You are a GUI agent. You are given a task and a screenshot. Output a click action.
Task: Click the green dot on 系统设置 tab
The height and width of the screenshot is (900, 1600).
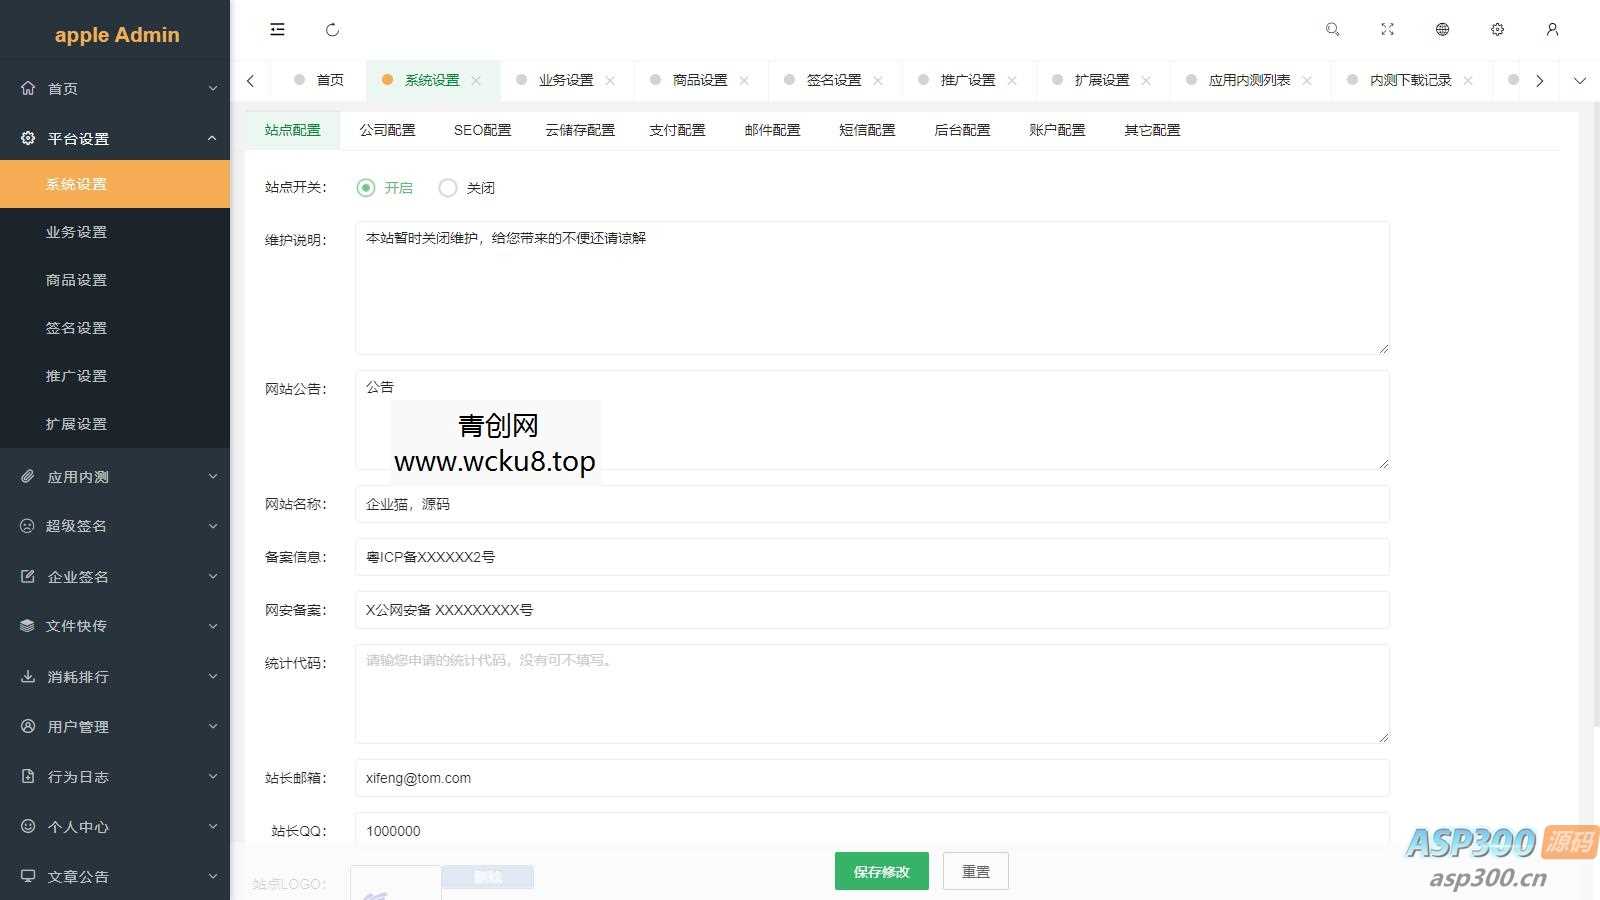[x=389, y=80]
